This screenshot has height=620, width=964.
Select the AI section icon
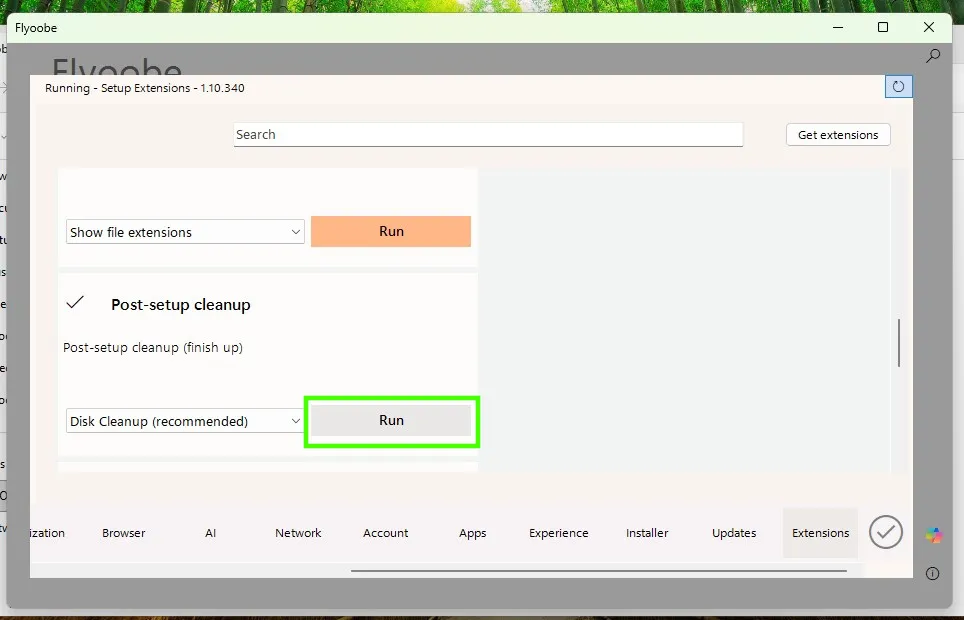[x=210, y=533]
